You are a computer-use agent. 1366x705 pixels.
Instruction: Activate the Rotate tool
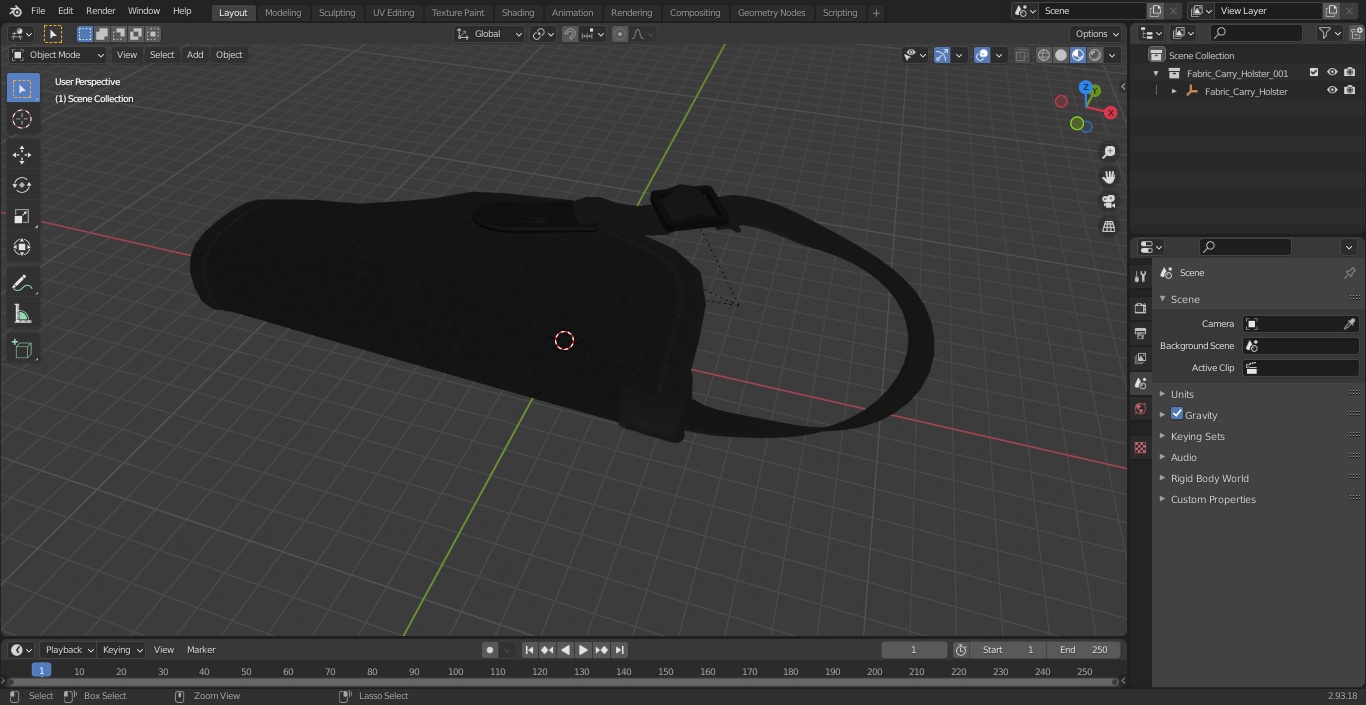(x=22, y=185)
